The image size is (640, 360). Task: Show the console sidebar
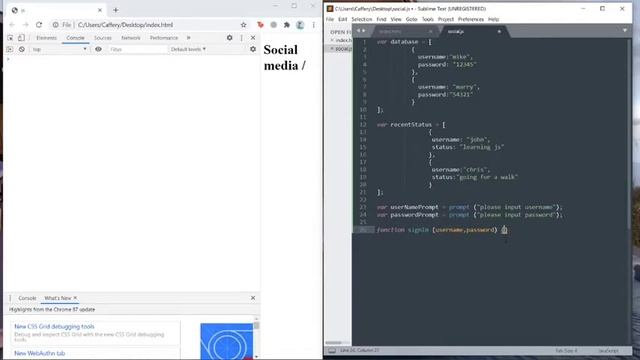tap(10, 49)
